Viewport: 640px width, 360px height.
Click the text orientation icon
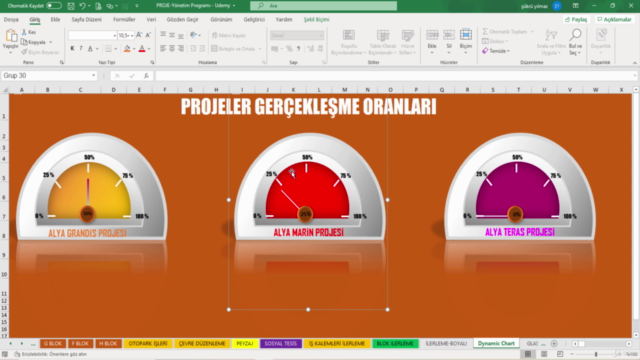point(193,35)
